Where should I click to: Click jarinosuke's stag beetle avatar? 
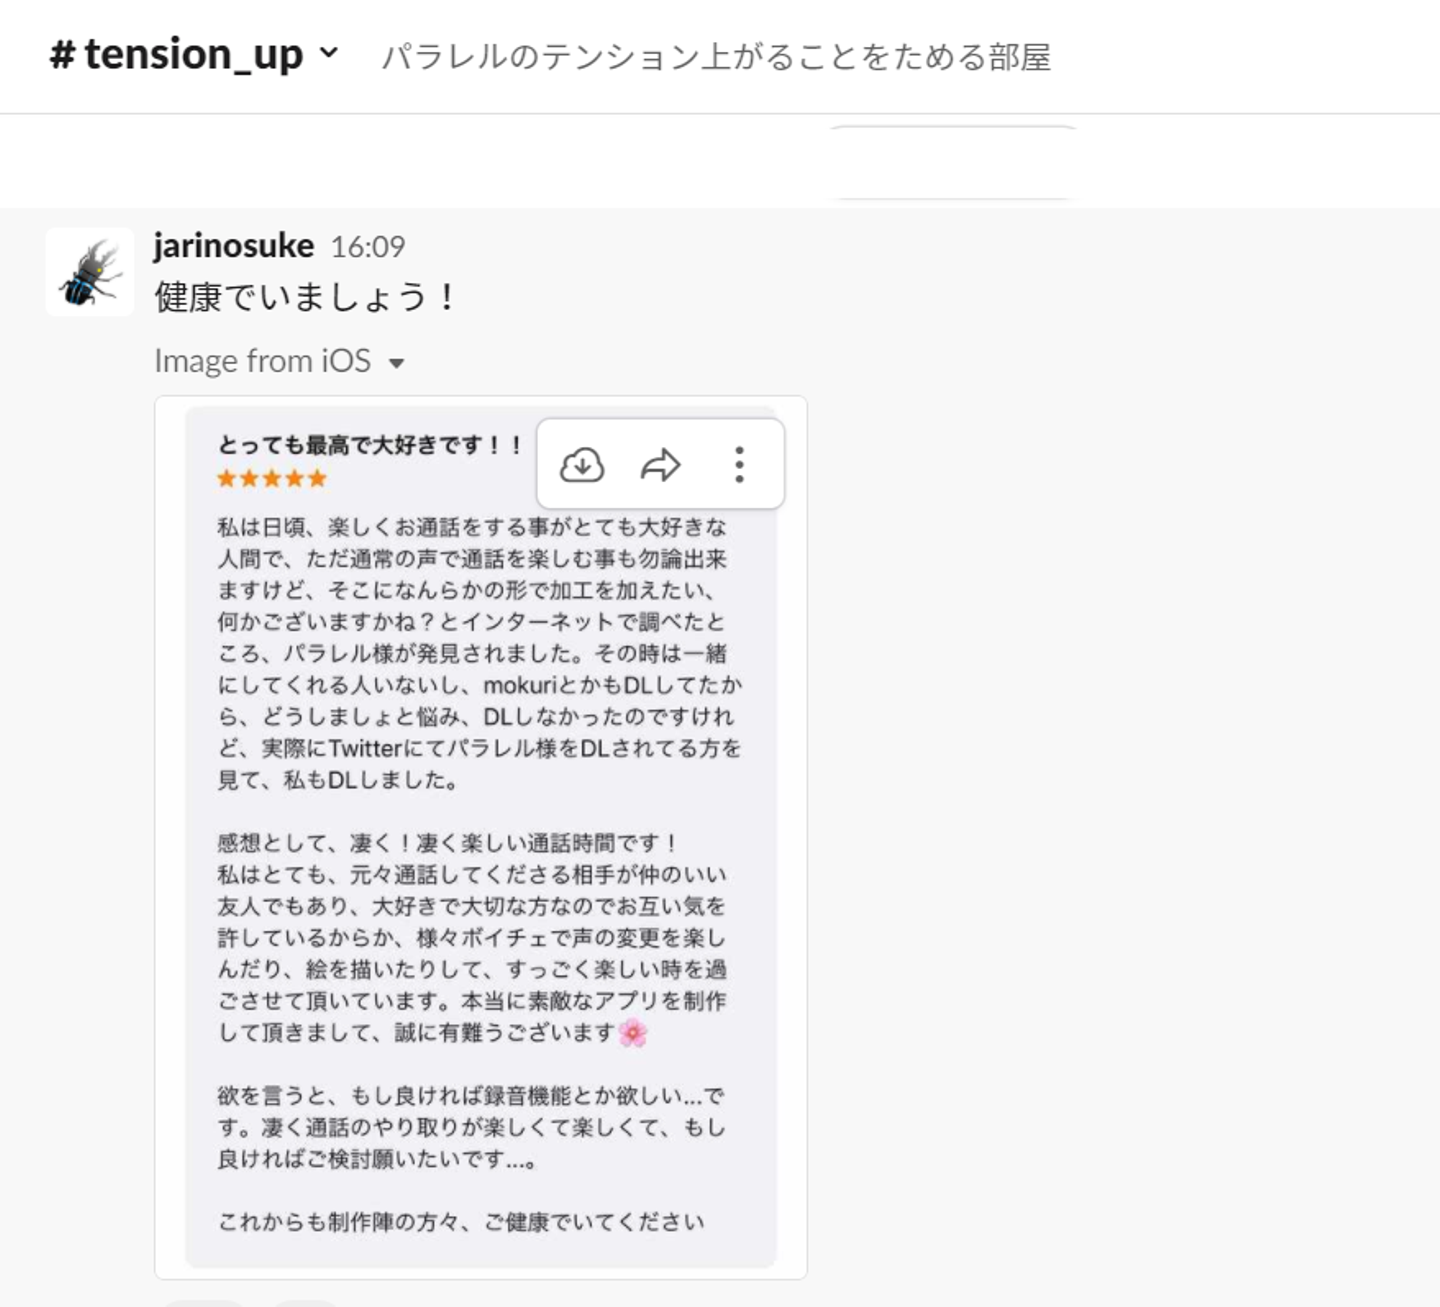coord(90,272)
